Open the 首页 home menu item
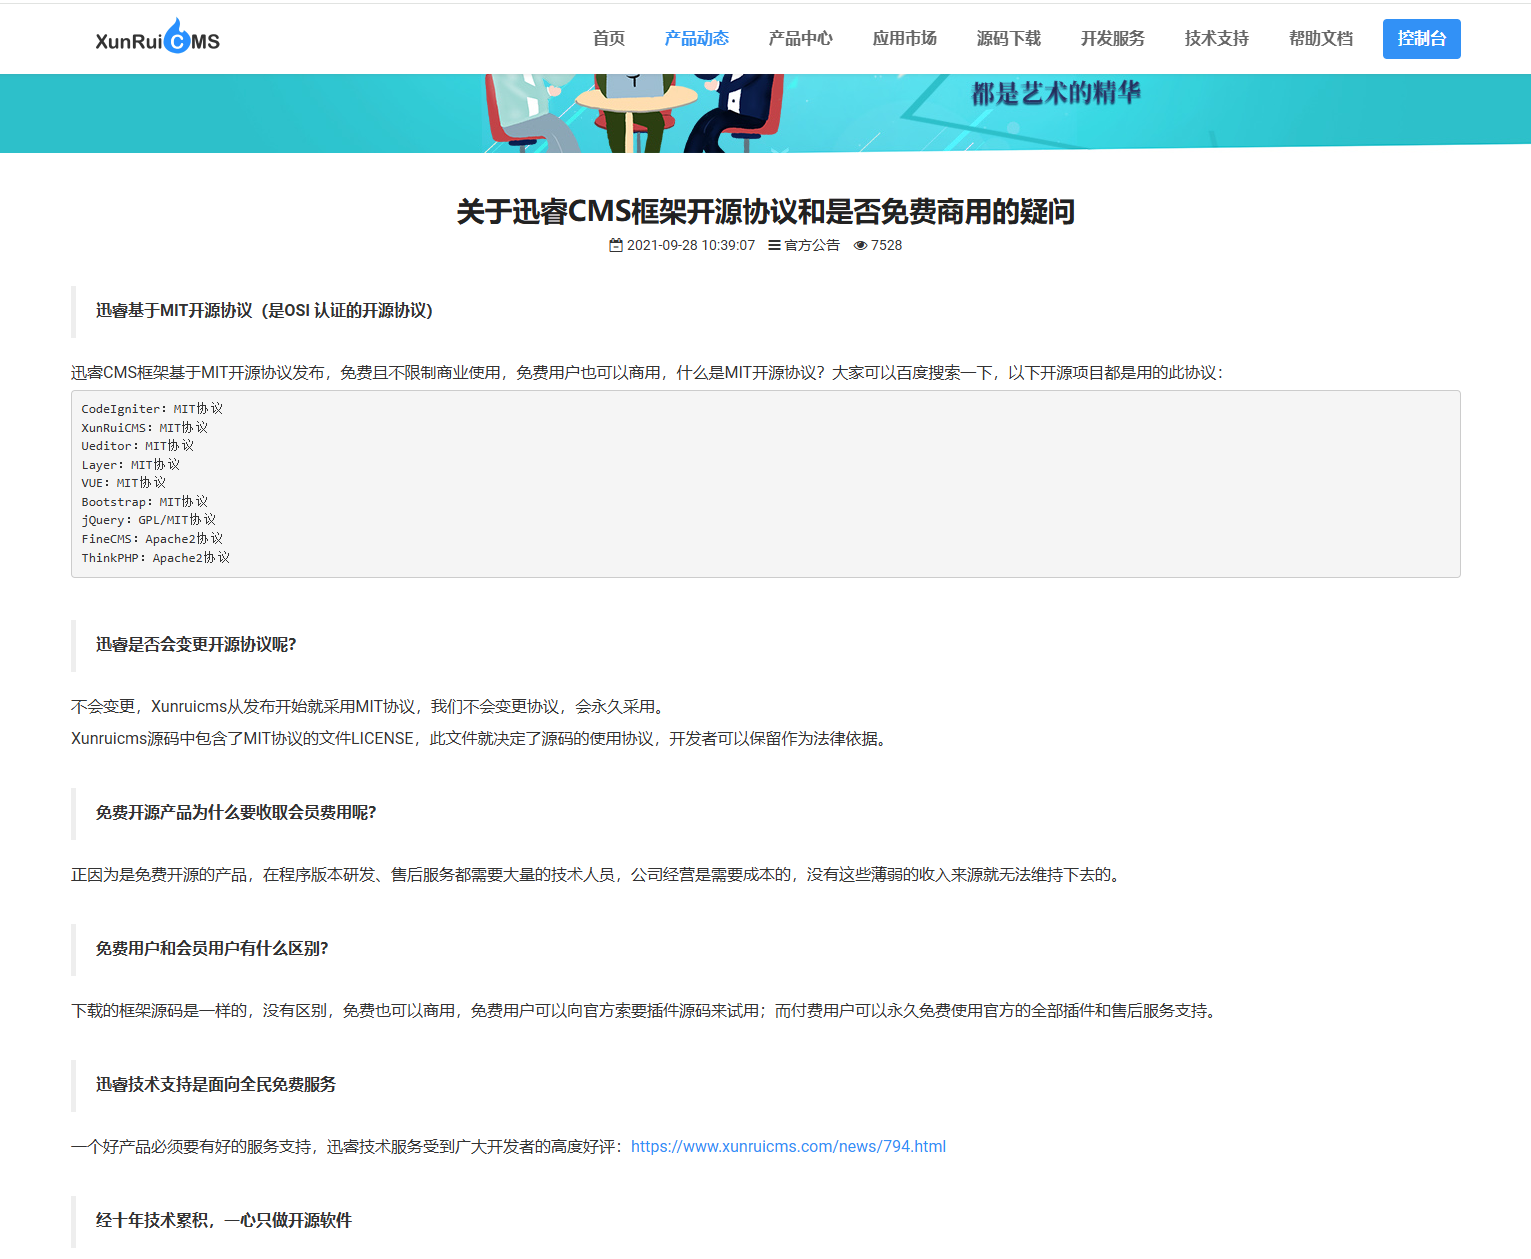Viewport: 1531px width, 1259px height. coord(608,38)
